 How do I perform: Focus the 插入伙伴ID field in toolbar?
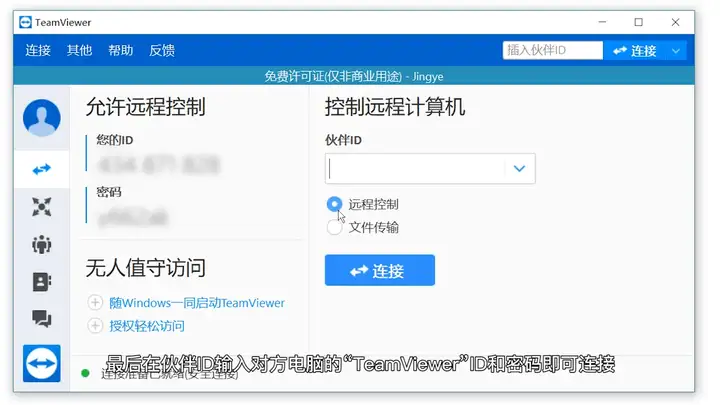click(x=553, y=51)
